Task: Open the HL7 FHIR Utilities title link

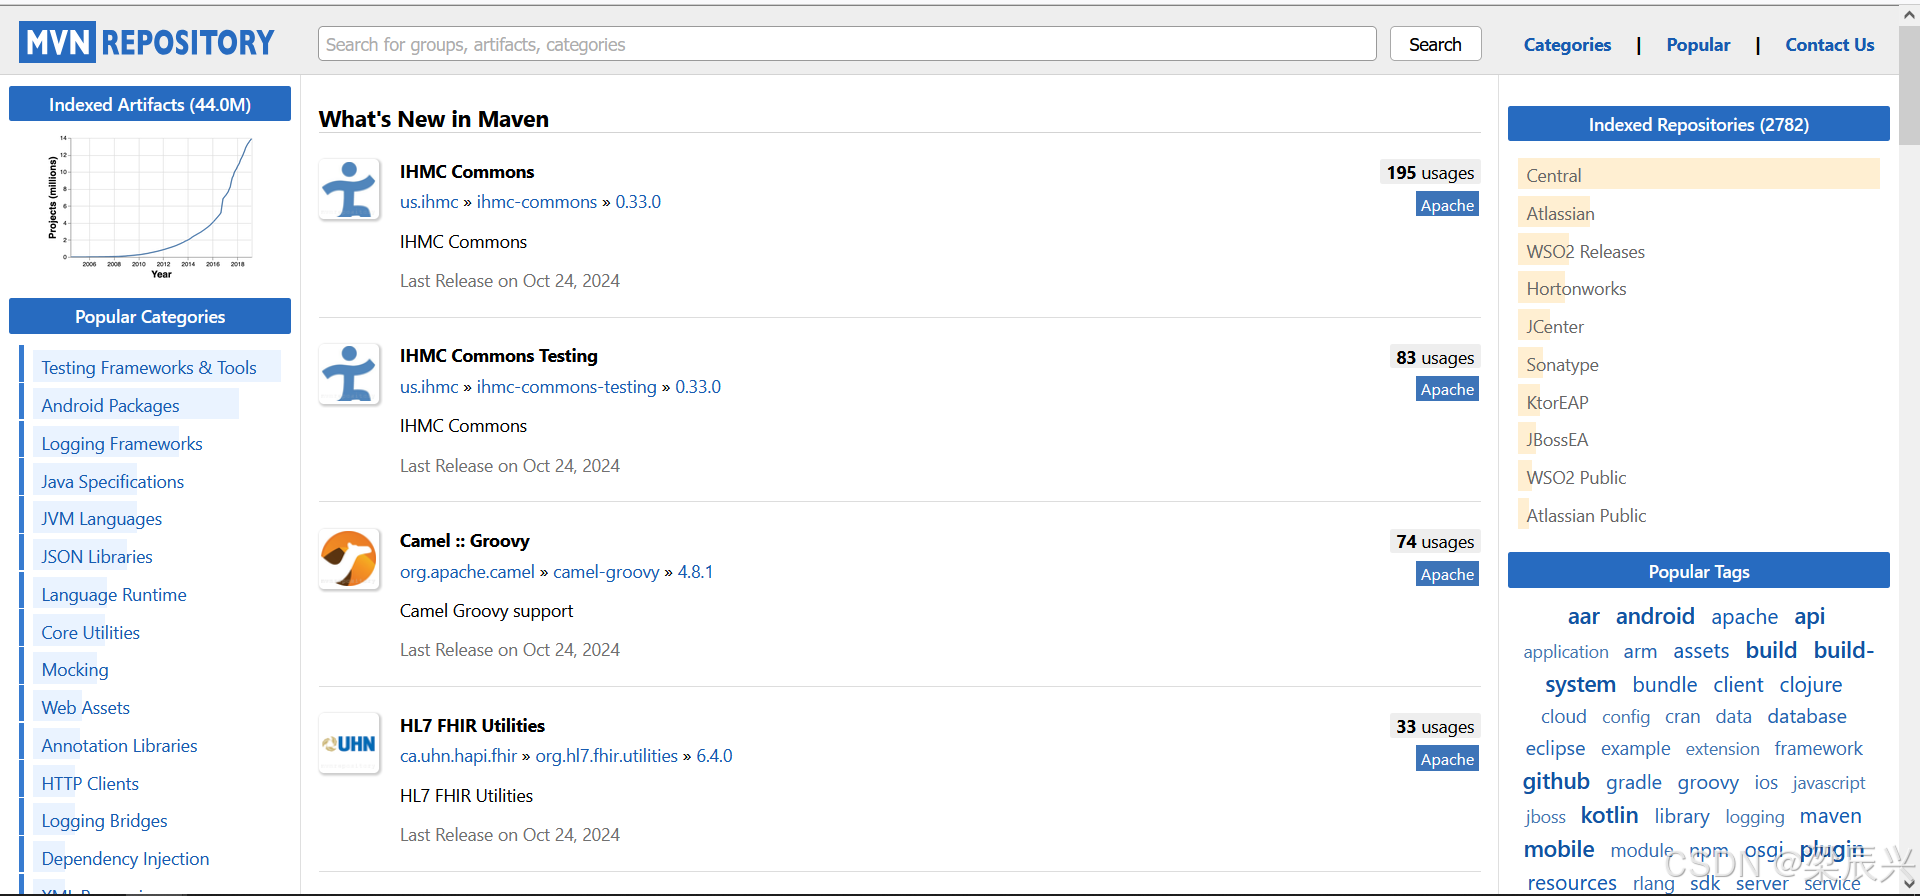Action: point(472,726)
